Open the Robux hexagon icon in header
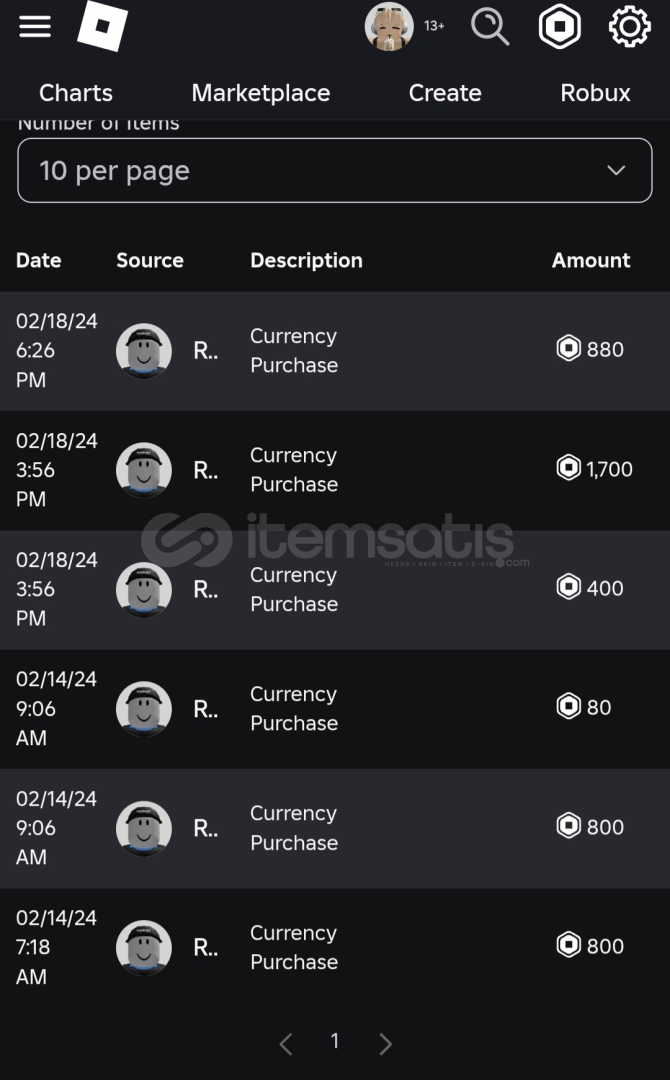Image resolution: width=670 pixels, height=1080 pixels. point(560,27)
